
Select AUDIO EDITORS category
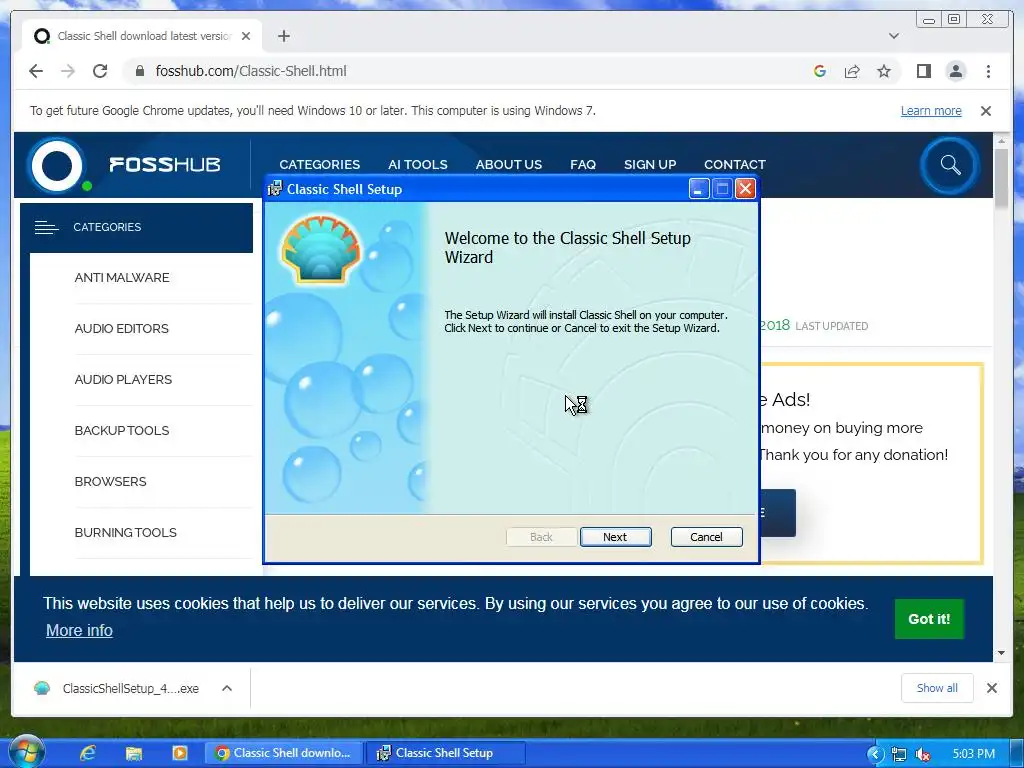tap(121, 328)
